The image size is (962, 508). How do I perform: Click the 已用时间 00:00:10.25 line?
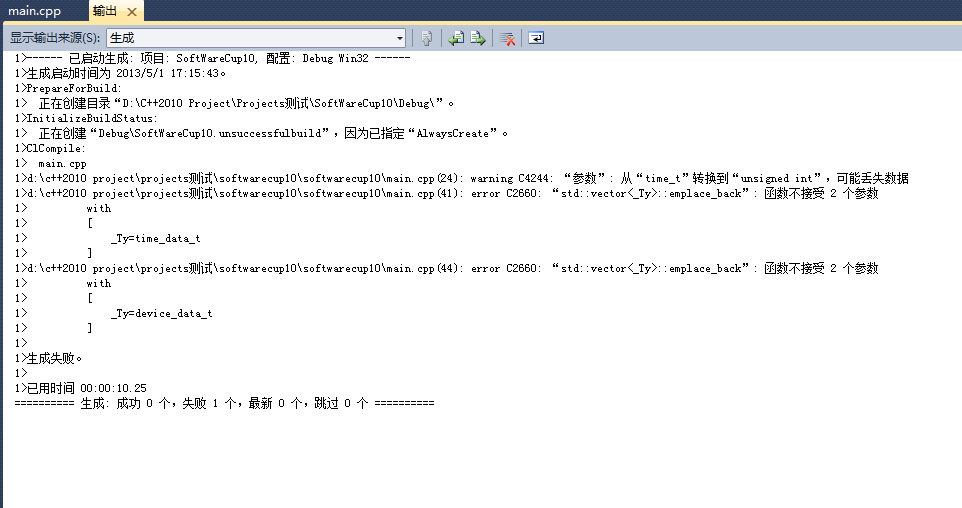[x=81, y=388]
